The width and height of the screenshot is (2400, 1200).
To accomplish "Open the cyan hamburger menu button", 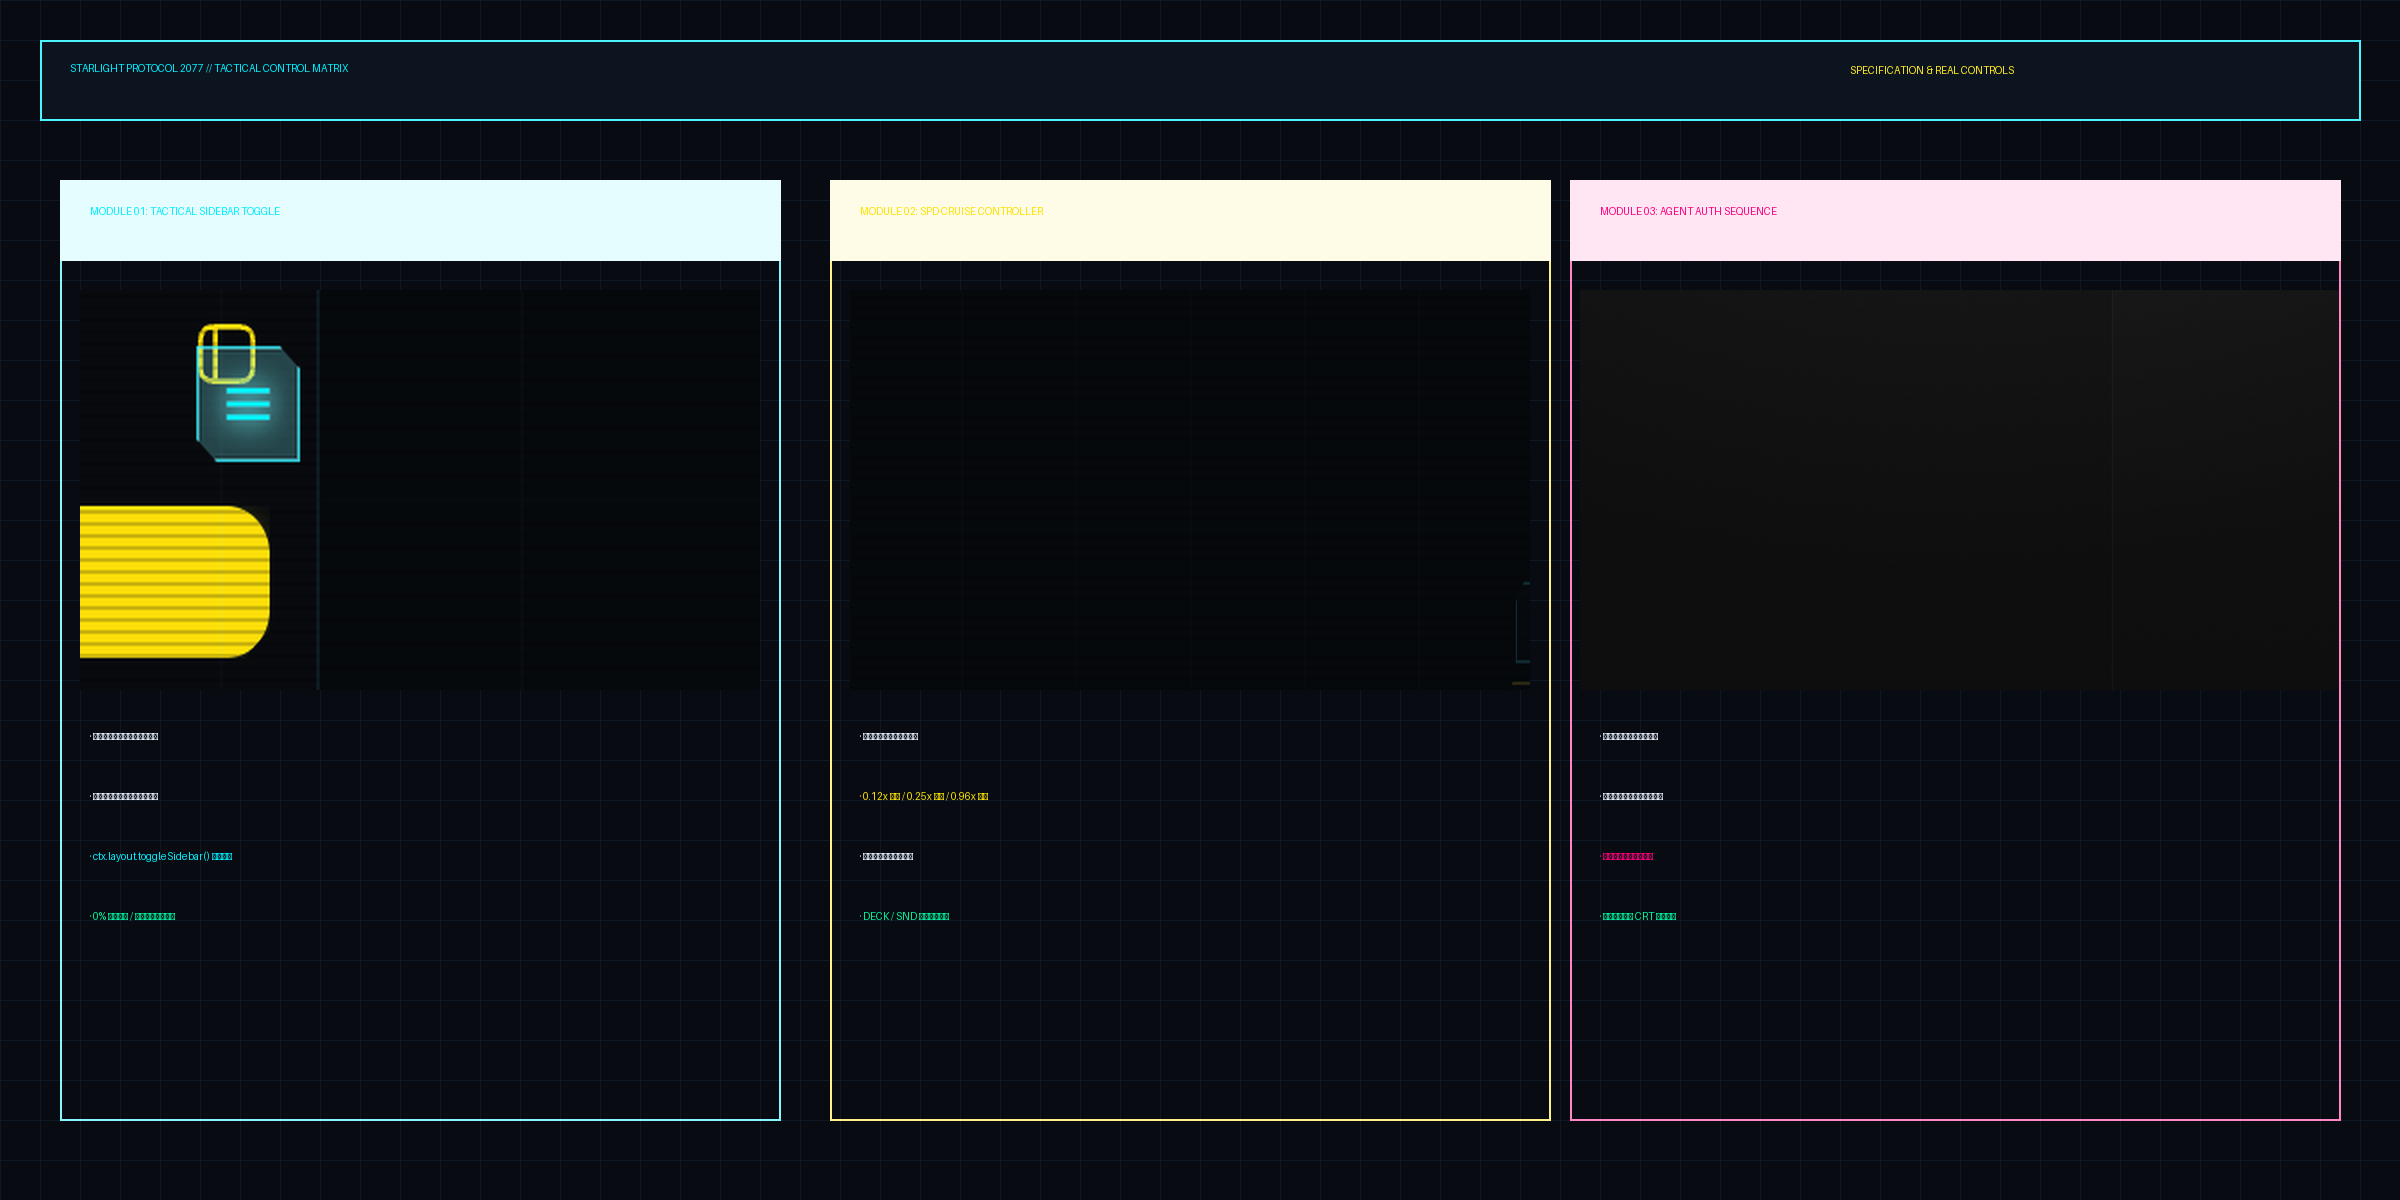I will [x=248, y=404].
